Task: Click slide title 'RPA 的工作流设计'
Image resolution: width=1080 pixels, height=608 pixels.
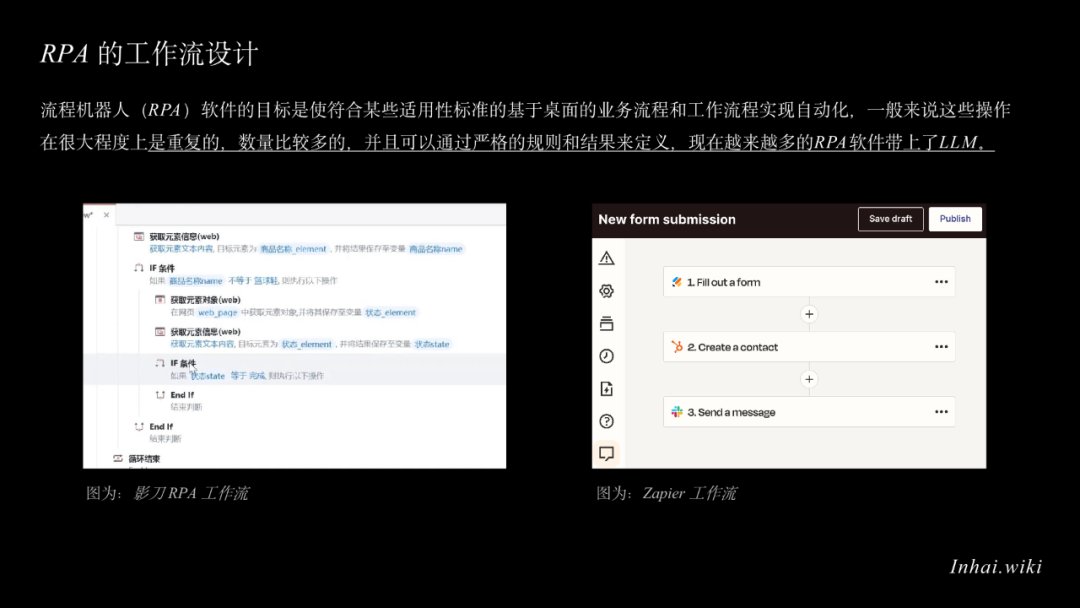Action: tap(149, 54)
